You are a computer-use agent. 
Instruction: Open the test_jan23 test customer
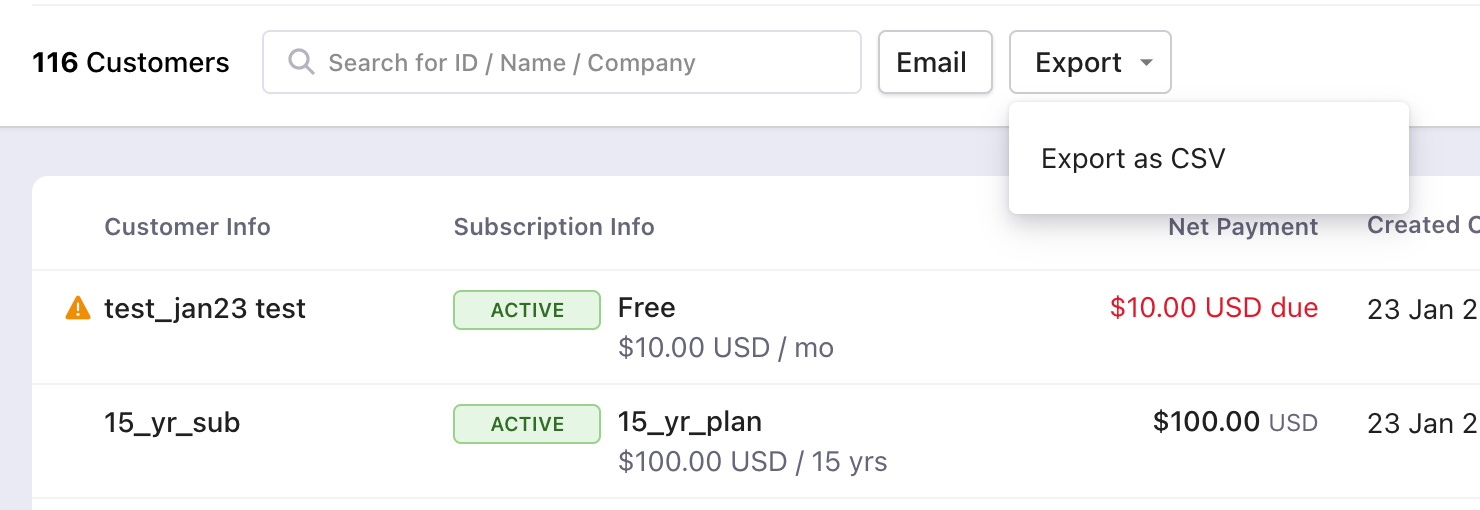(x=205, y=309)
